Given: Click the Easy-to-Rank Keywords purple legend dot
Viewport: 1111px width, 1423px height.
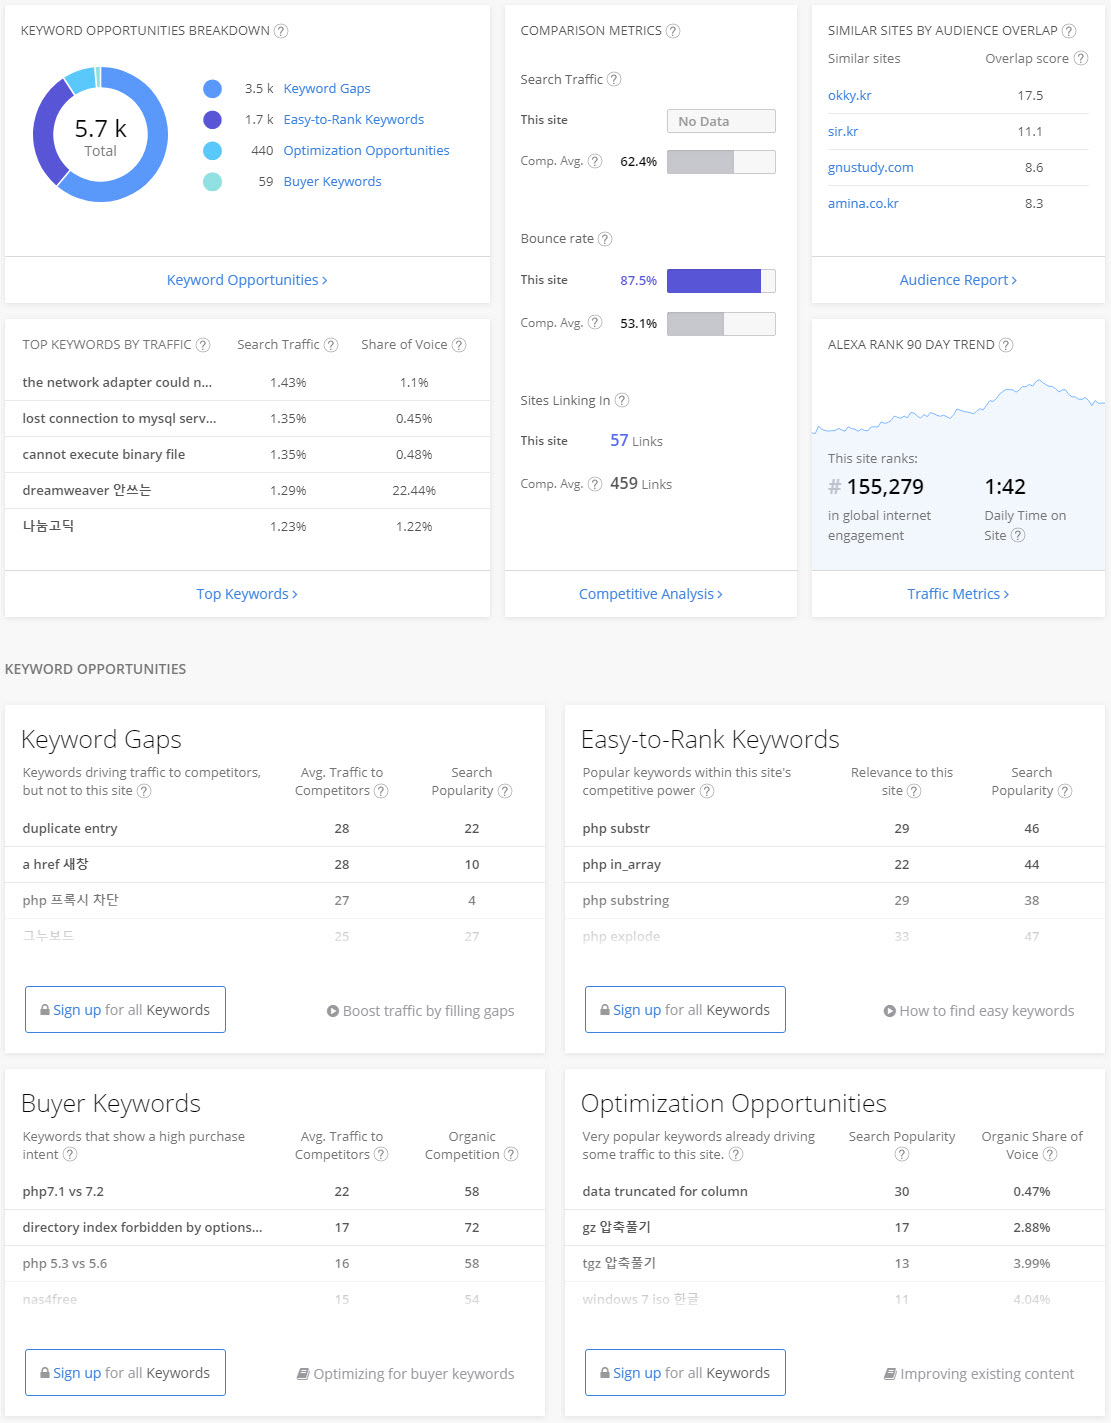Looking at the screenshot, I should (212, 120).
